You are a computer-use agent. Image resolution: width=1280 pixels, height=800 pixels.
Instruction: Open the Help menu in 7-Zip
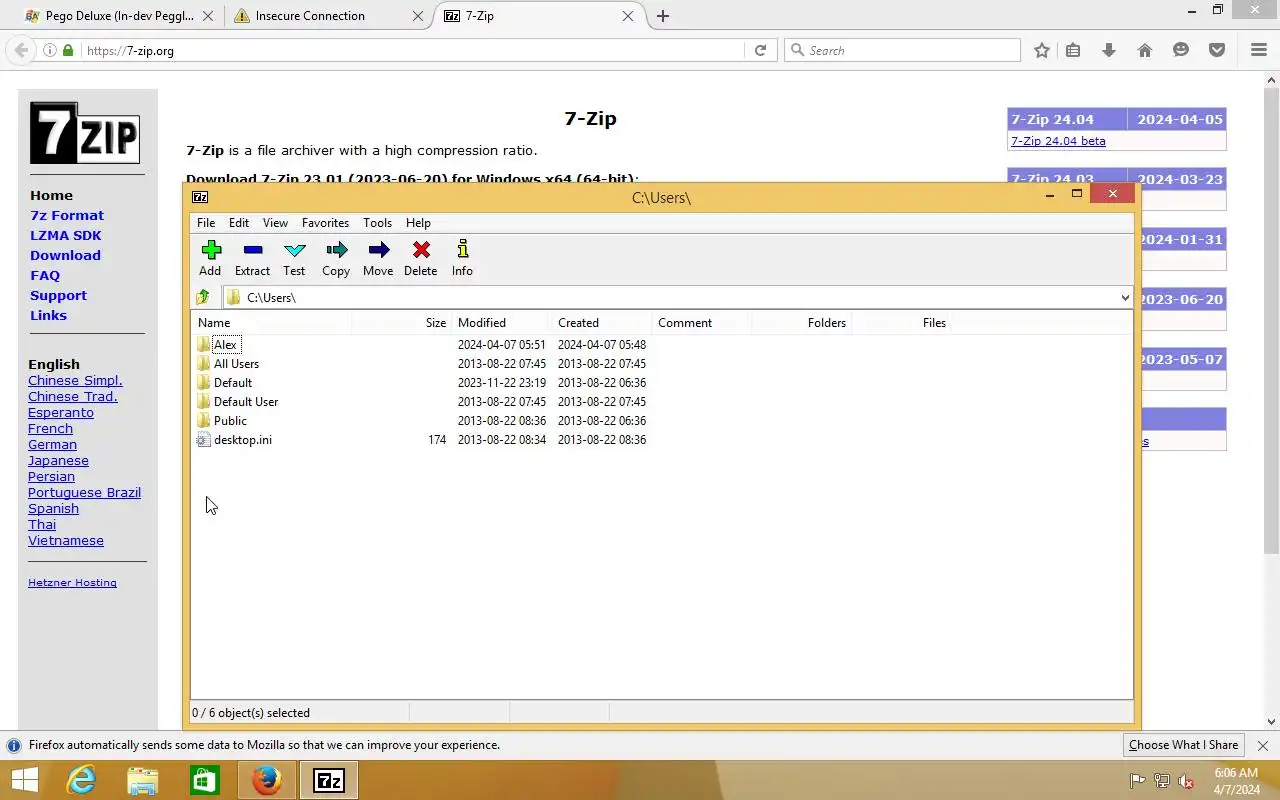click(418, 223)
